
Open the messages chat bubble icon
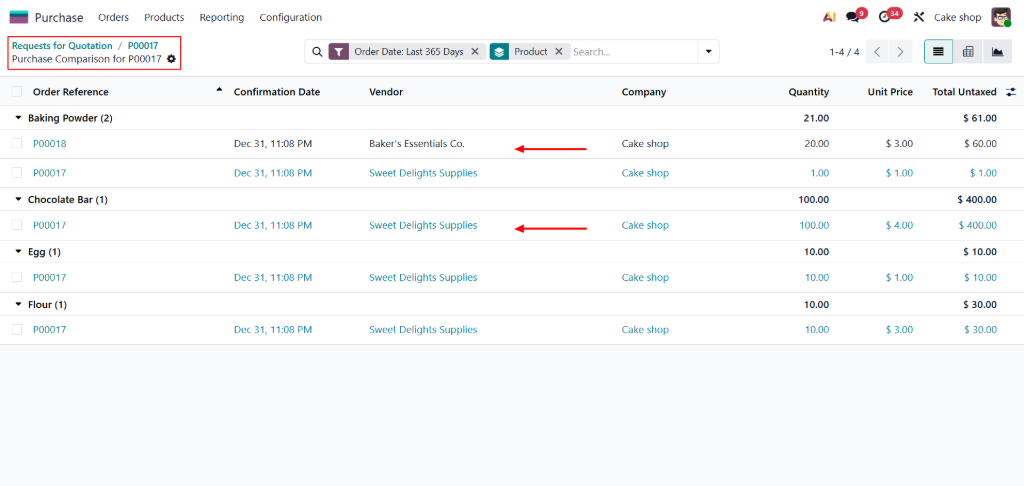pos(852,17)
